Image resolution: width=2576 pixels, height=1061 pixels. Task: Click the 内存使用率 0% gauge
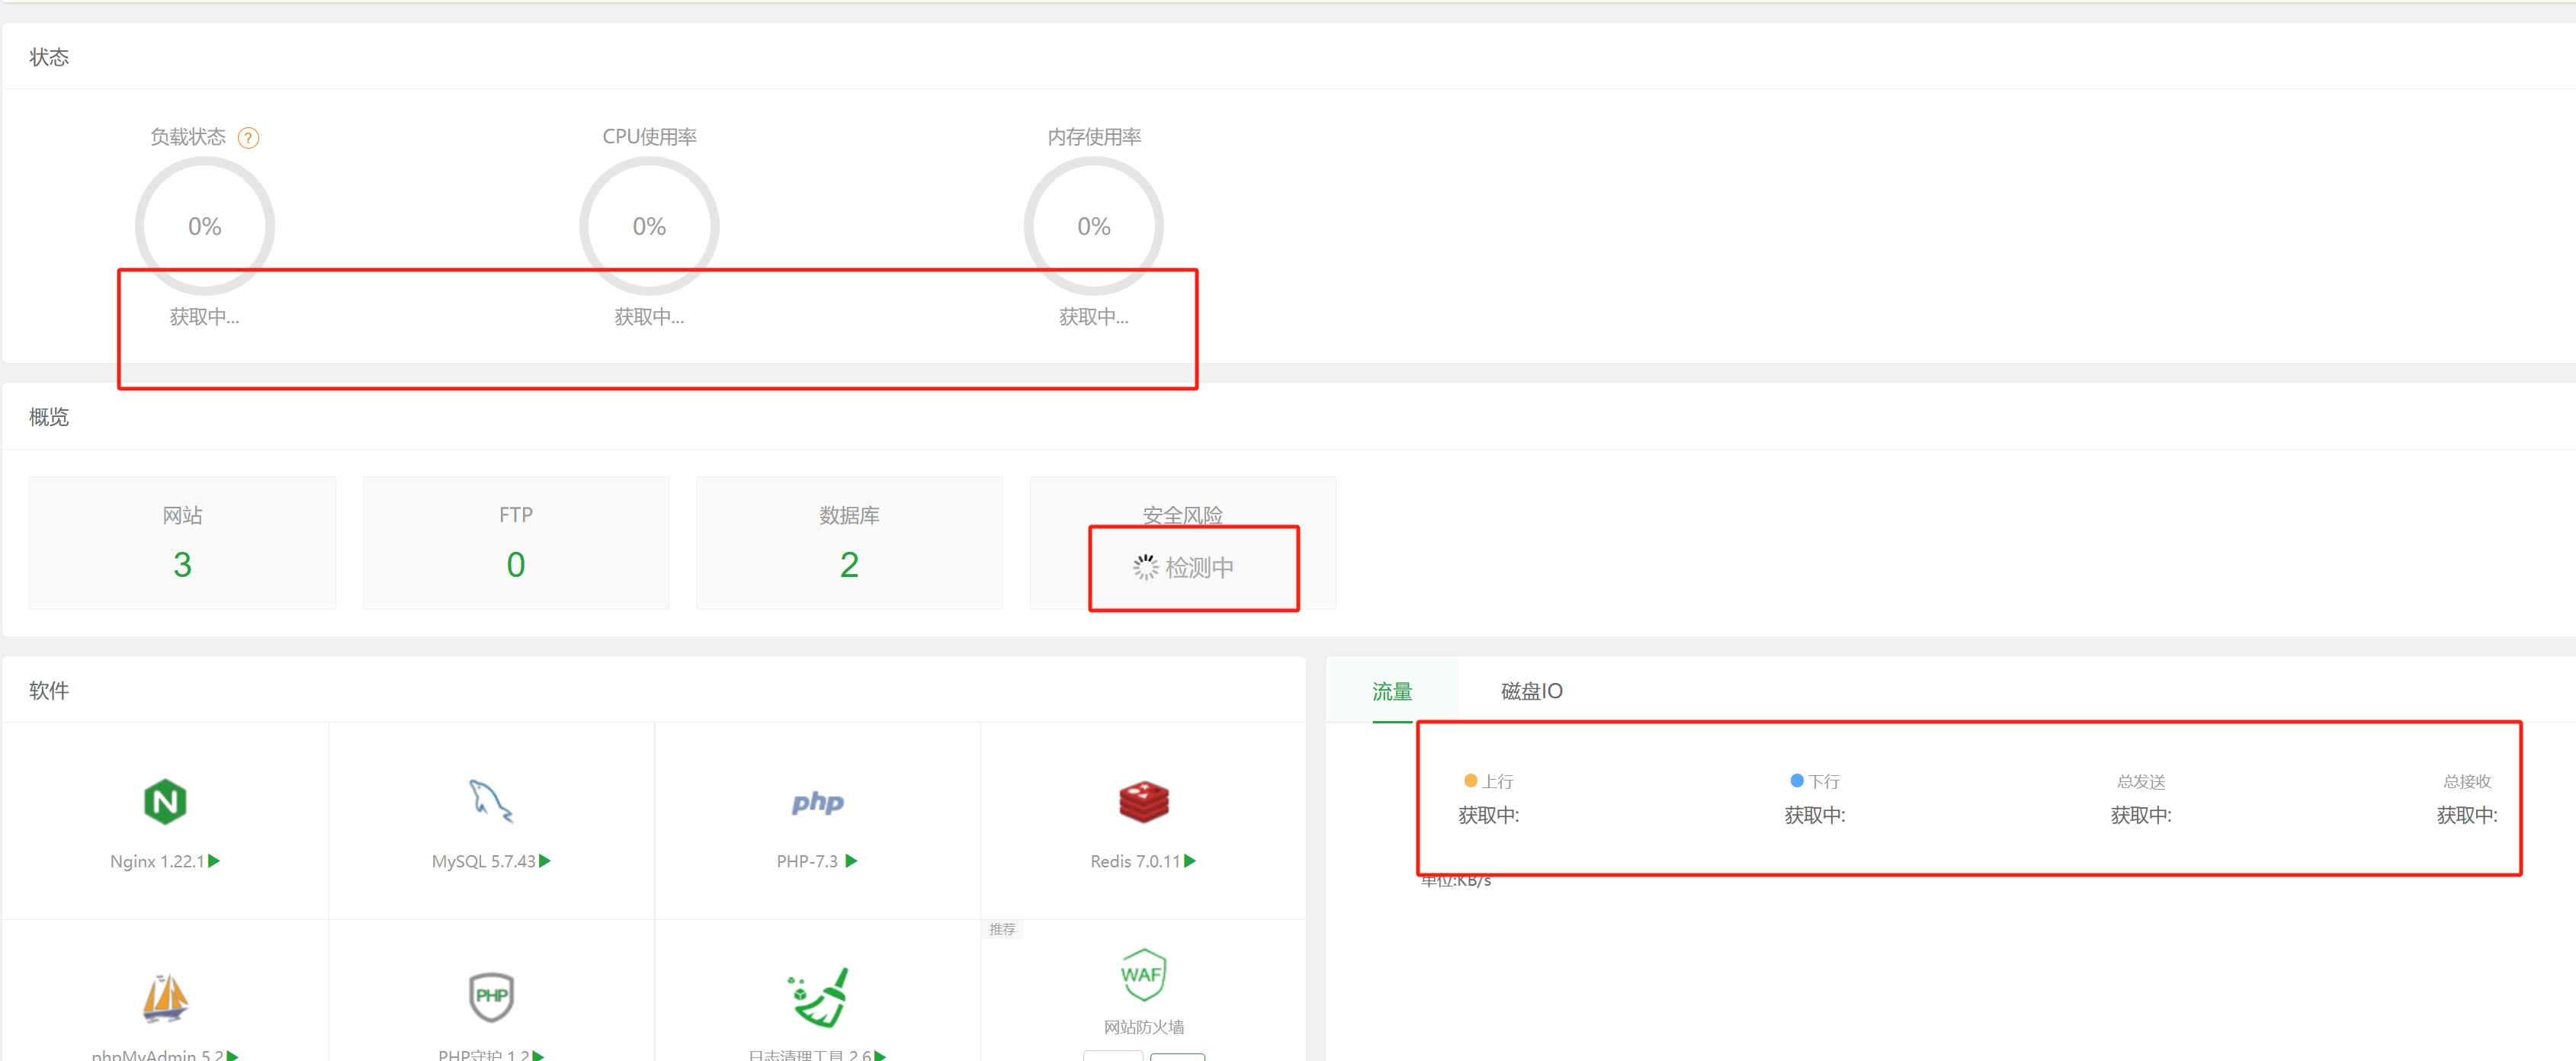(1093, 226)
